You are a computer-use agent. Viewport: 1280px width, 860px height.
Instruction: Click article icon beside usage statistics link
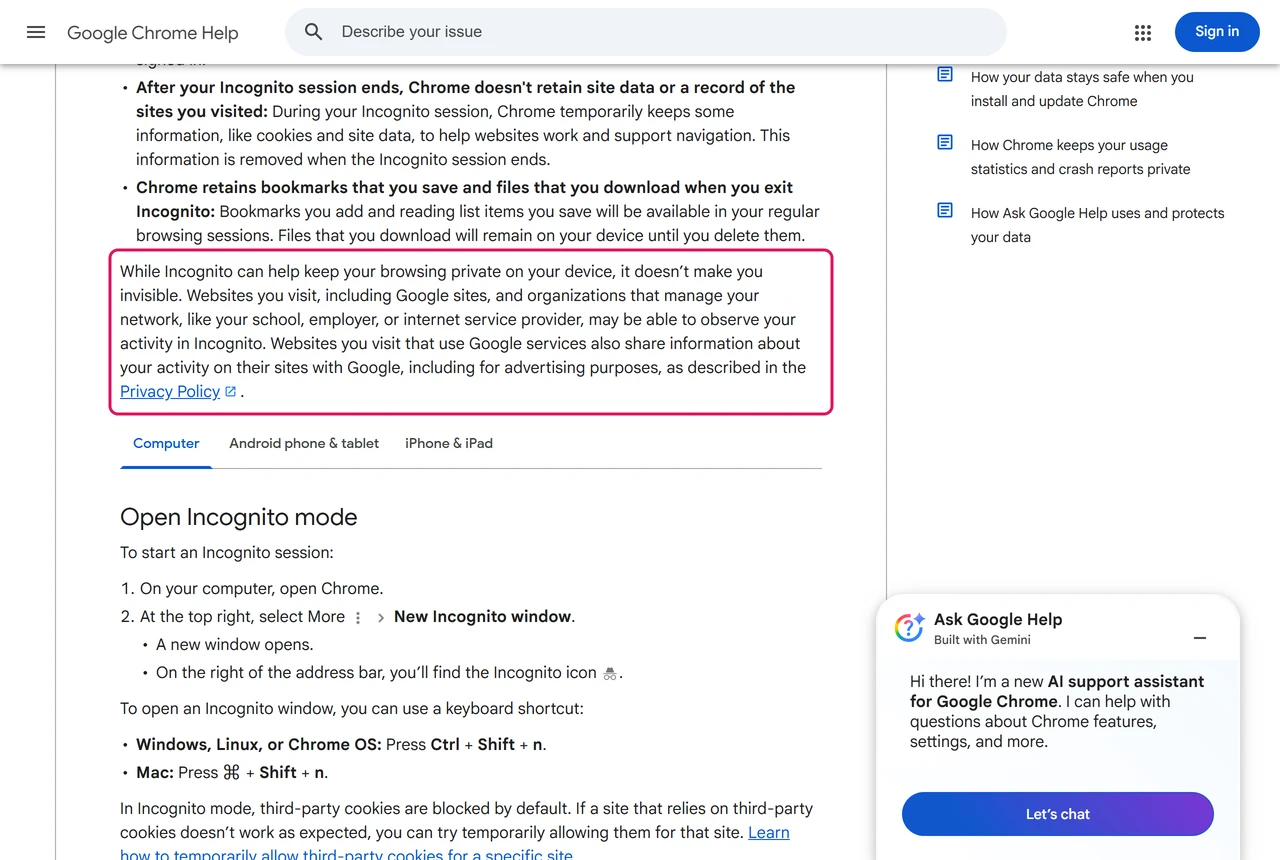[x=945, y=143]
